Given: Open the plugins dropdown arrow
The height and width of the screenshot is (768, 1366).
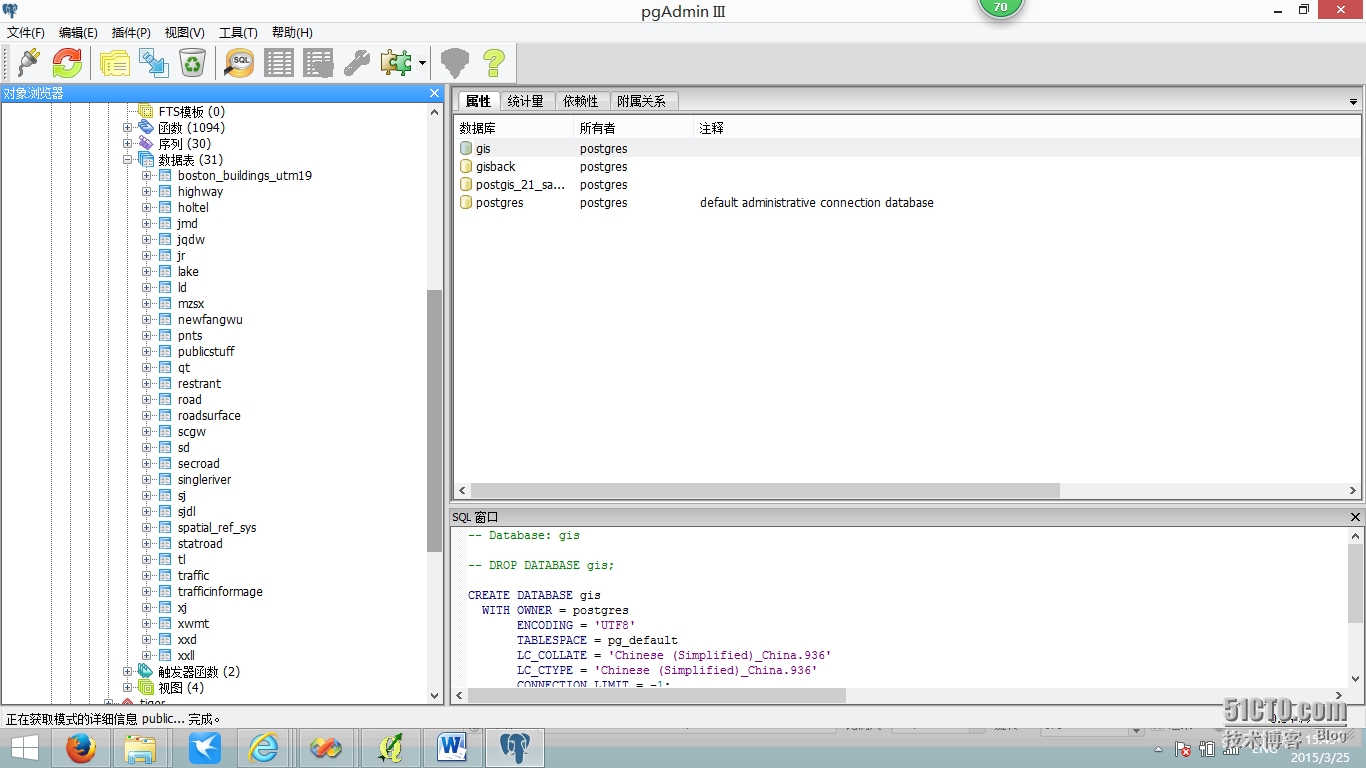Looking at the screenshot, I should (x=422, y=63).
